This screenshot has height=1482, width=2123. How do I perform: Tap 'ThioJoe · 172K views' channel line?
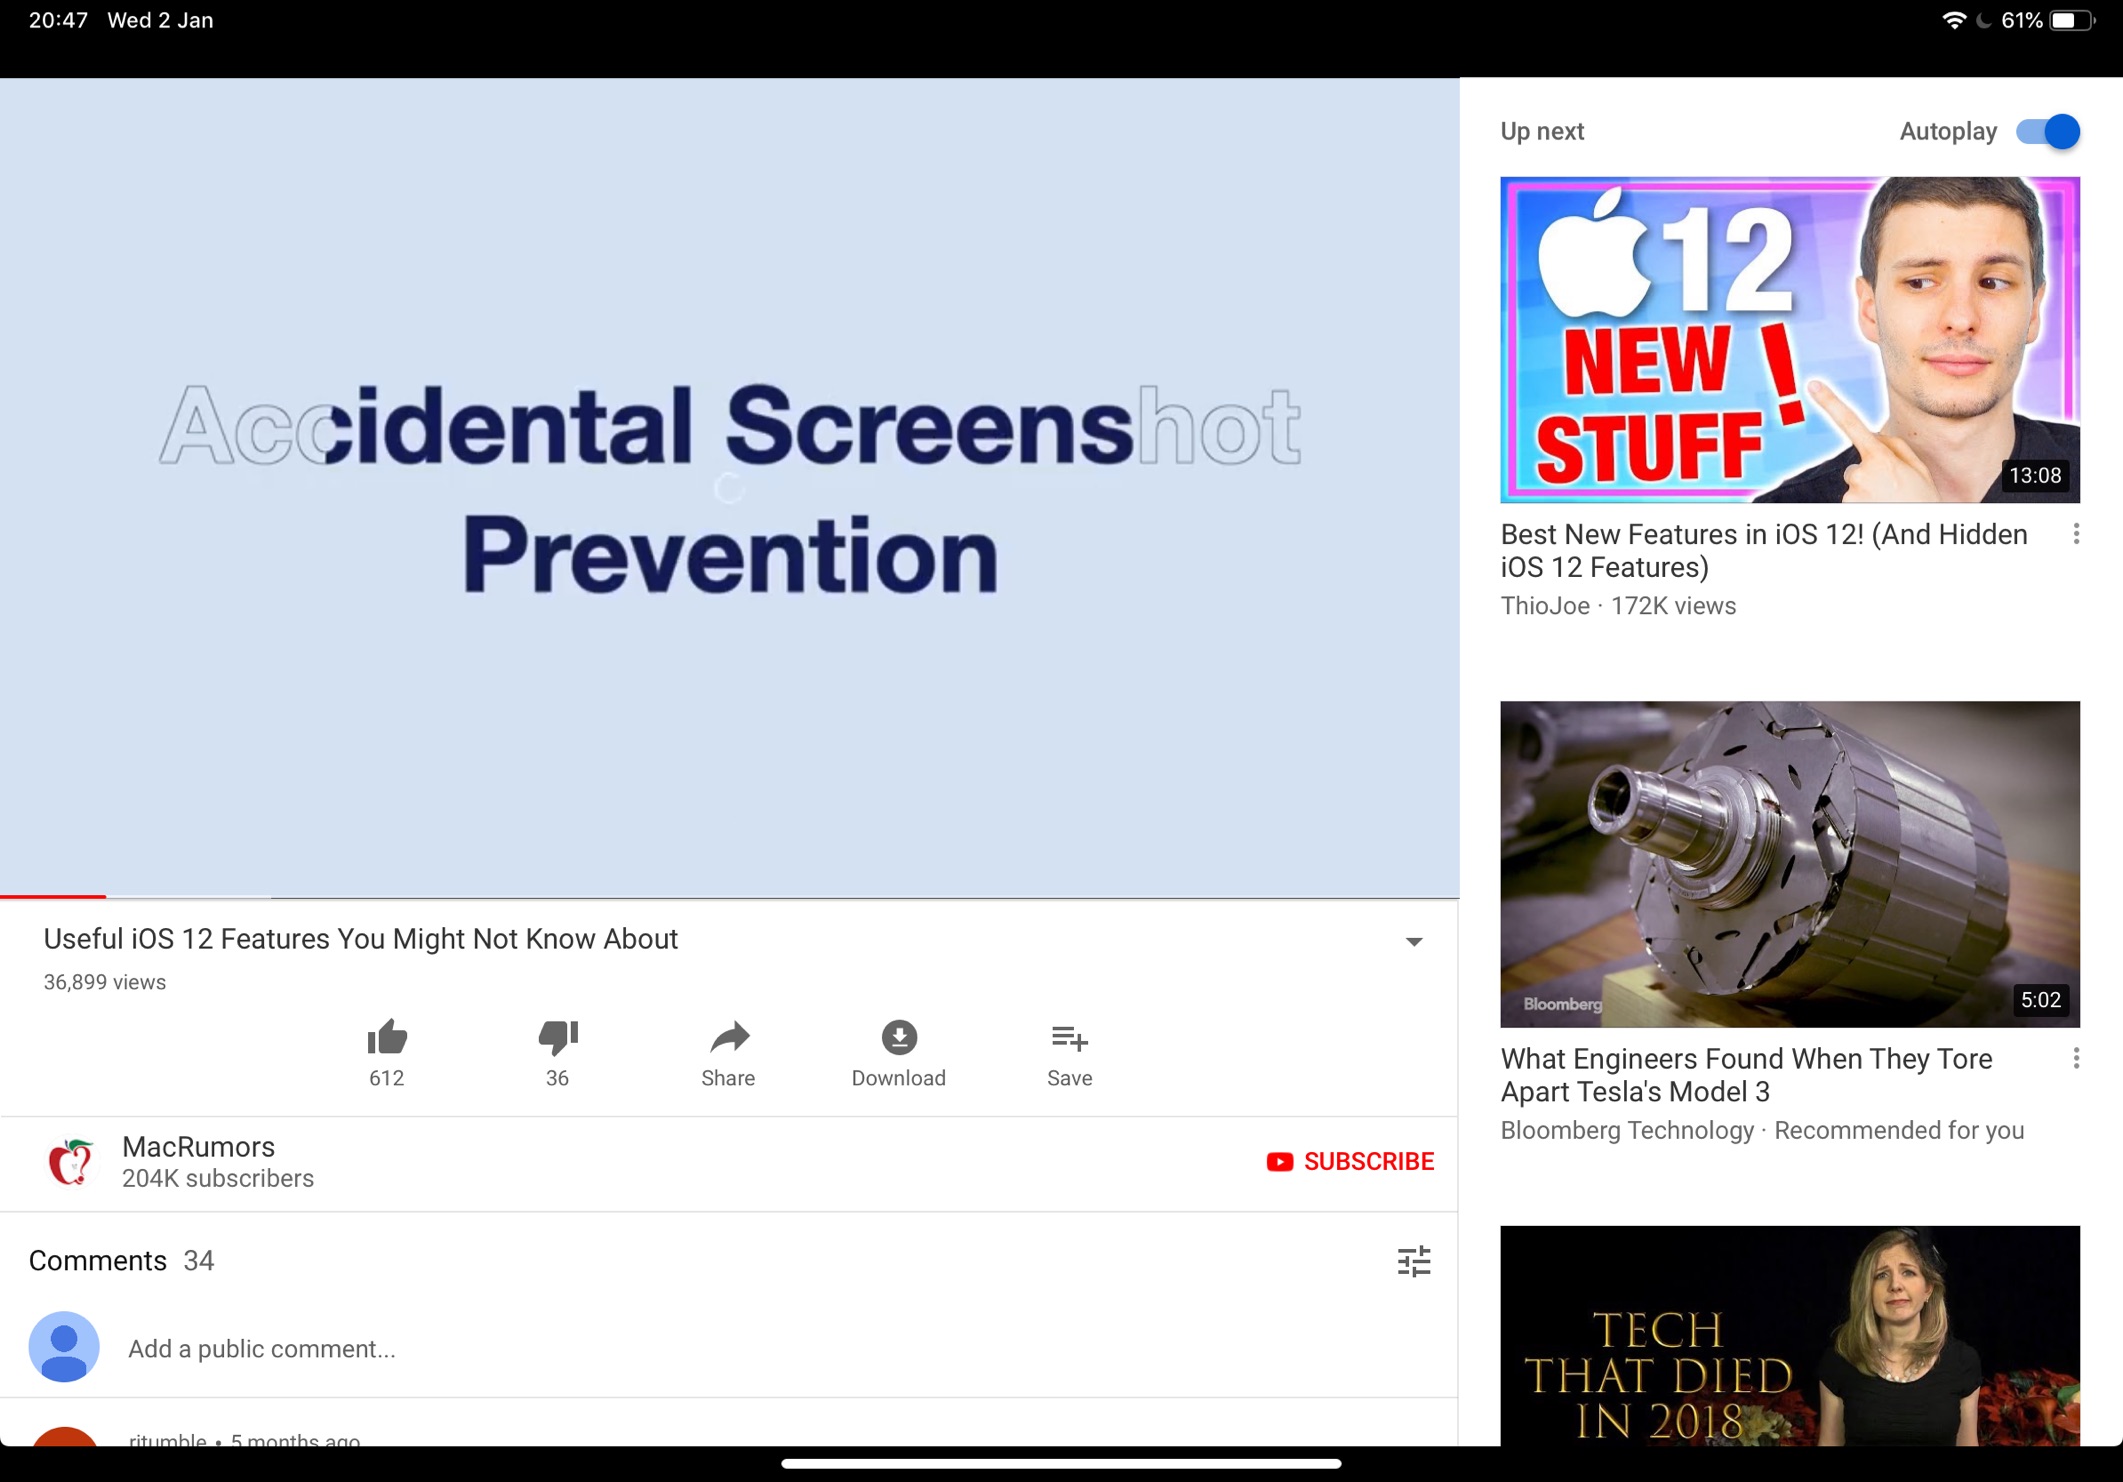pos(1618,606)
